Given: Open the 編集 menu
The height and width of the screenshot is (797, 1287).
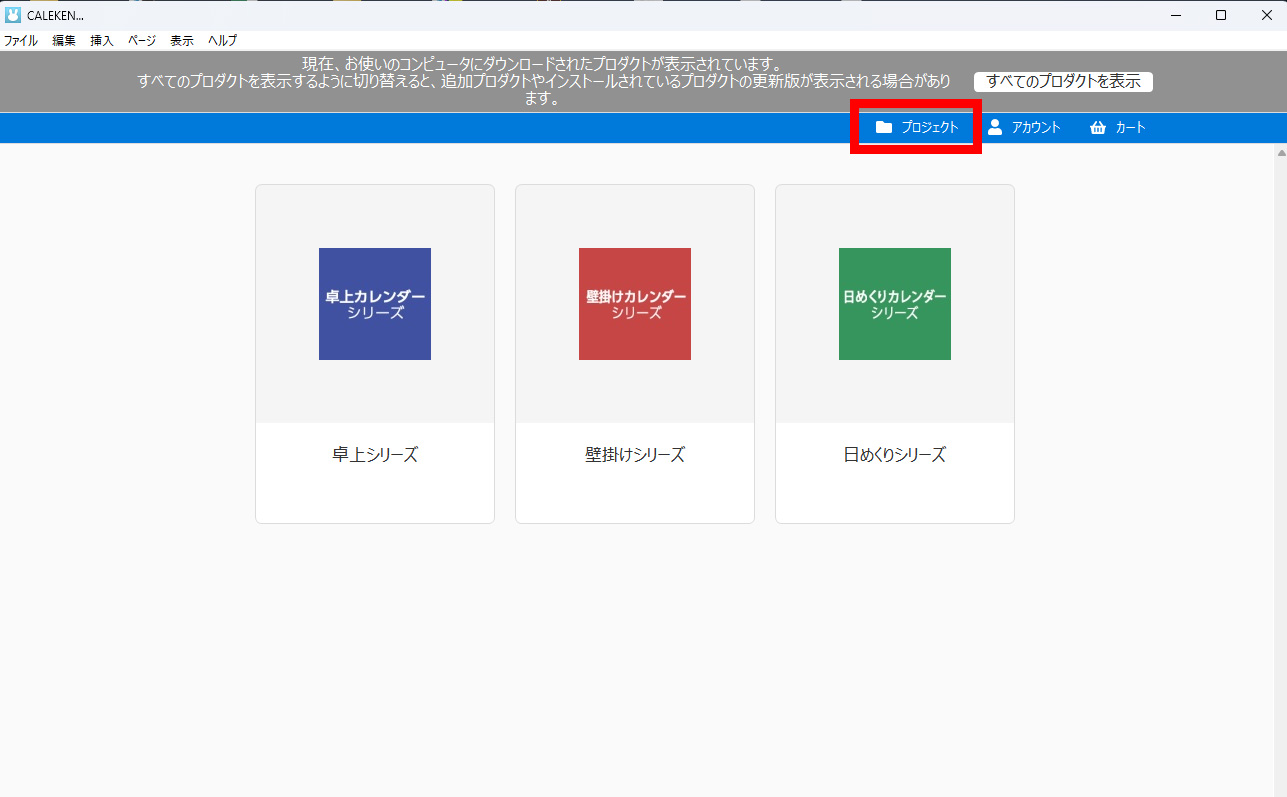Looking at the screenshot, I should coord(64,41).
